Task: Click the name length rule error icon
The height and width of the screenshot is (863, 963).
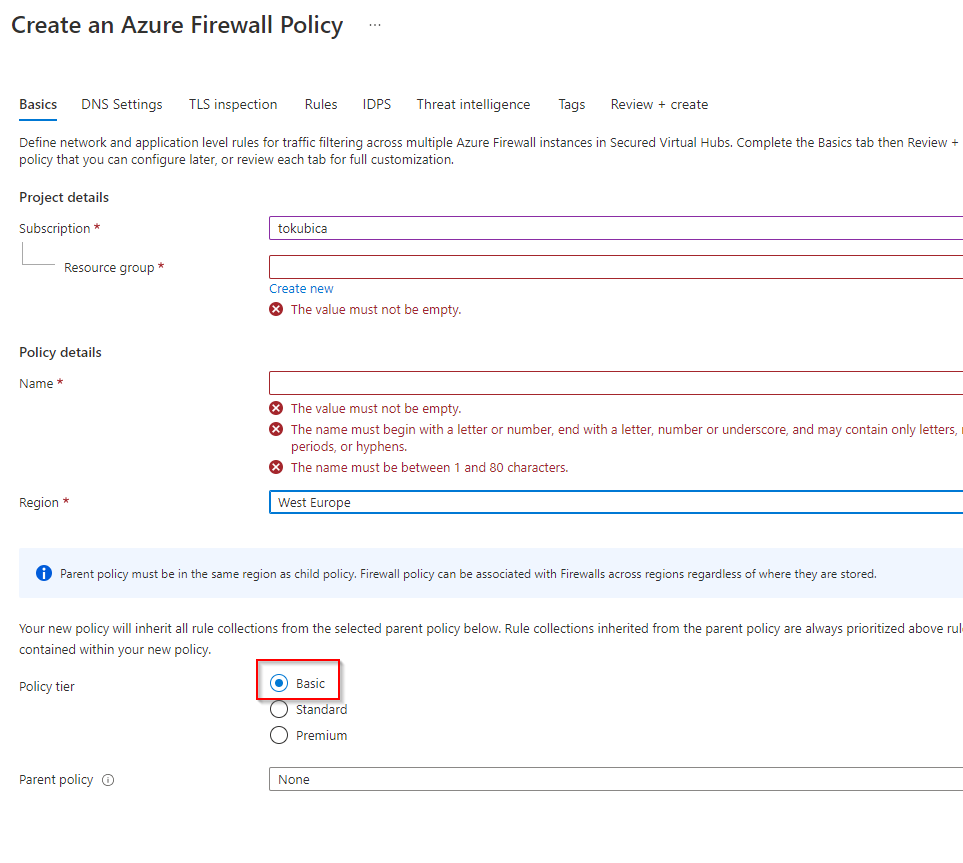Action: (277, 468)
